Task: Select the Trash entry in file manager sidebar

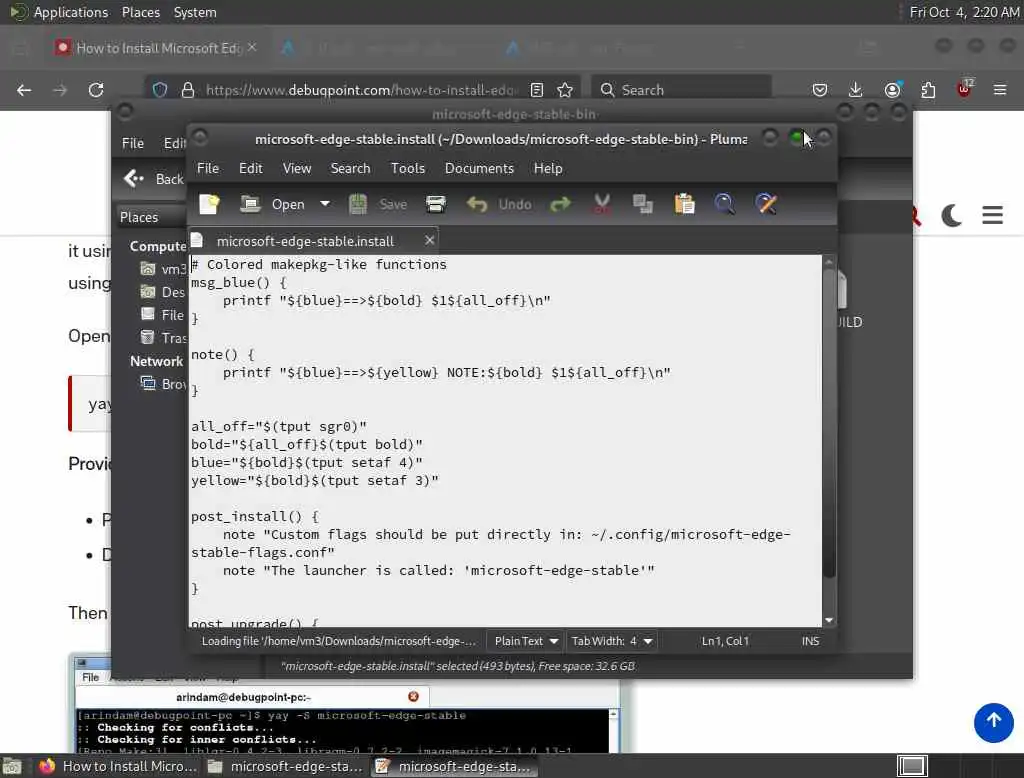Action: (x=164, y=338)
